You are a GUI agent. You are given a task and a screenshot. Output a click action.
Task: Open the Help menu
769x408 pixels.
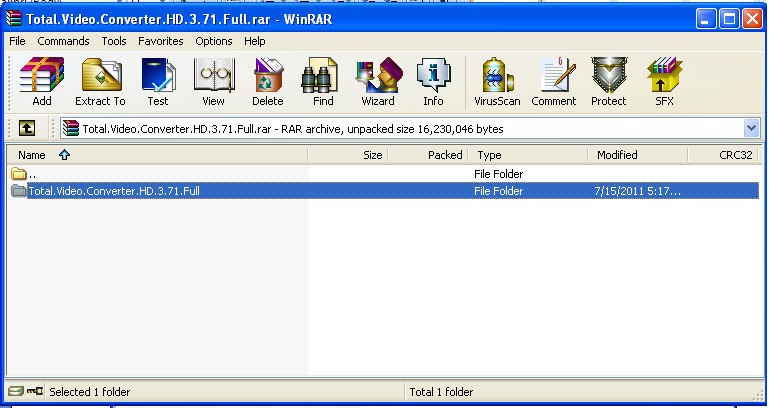tap(255, 41)
